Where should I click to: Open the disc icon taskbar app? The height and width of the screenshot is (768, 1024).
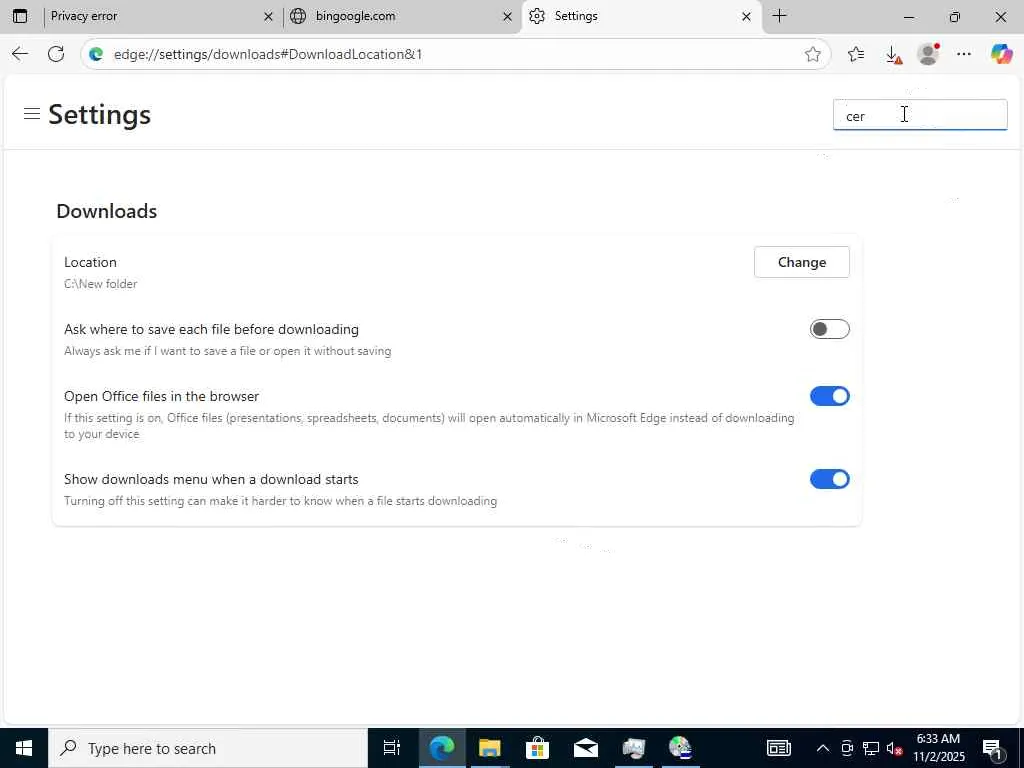[680, 748]
